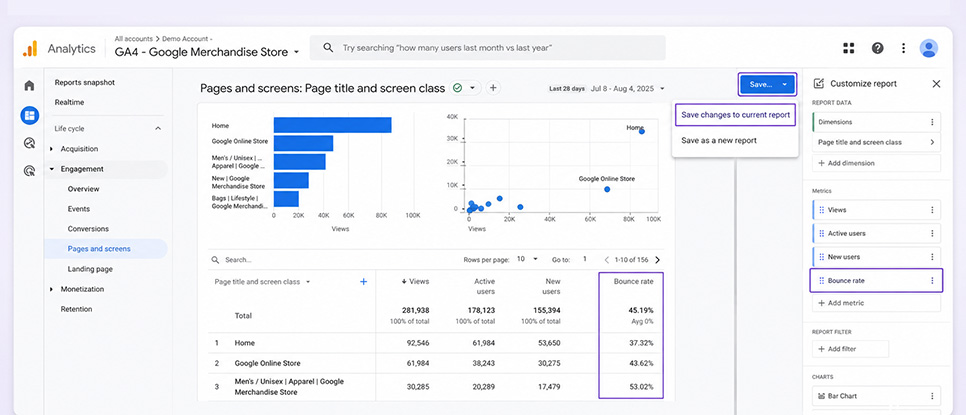Screen dimensions: 966x415
Task: Open the Explore icon in left rail
Action: click(x=29, y=143)
